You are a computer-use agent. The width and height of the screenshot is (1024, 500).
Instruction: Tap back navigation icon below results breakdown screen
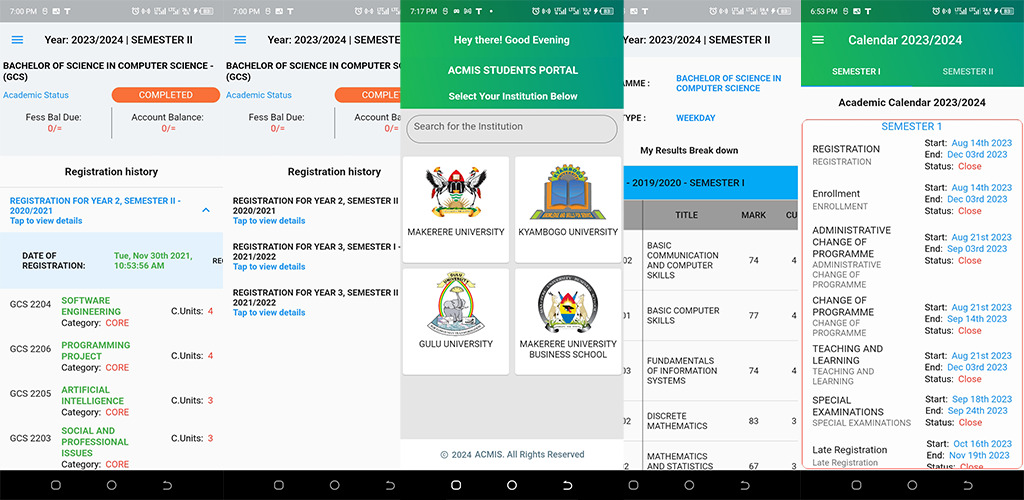pyautogui.click(x=744, y=485)
